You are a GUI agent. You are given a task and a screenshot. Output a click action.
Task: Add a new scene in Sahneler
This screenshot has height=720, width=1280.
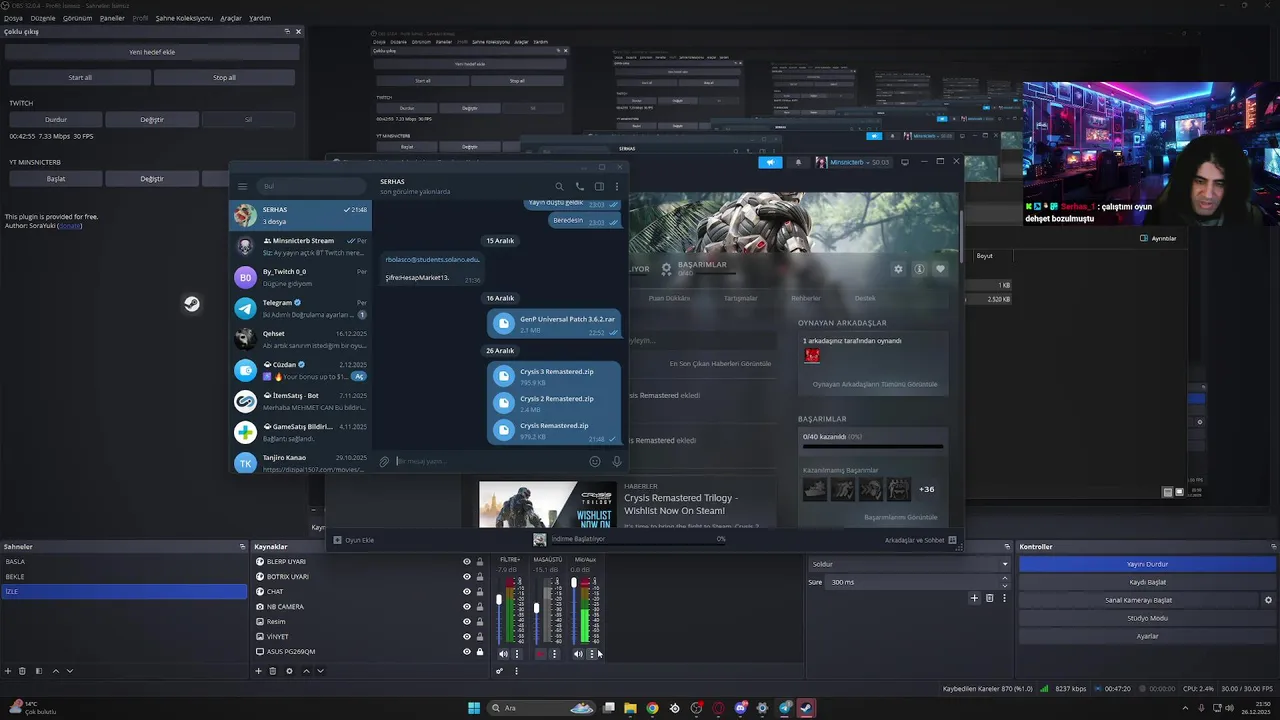coord(8,671)
